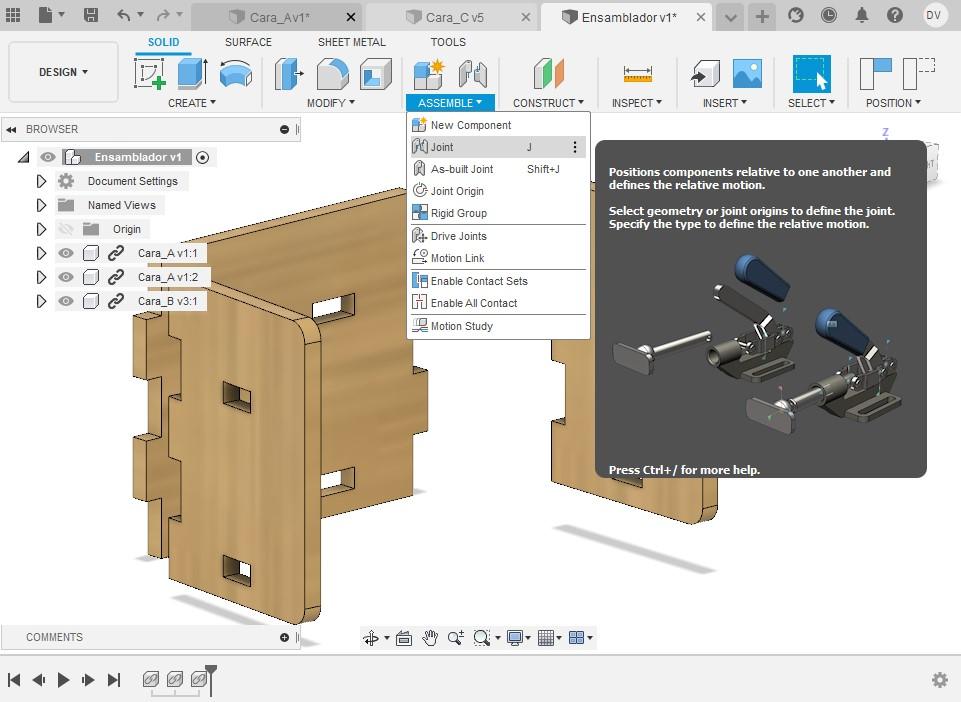Screen dimensions: 961x702
Task: Activate Ensamblador v1 component radio button
Action: tap(202, 158)
